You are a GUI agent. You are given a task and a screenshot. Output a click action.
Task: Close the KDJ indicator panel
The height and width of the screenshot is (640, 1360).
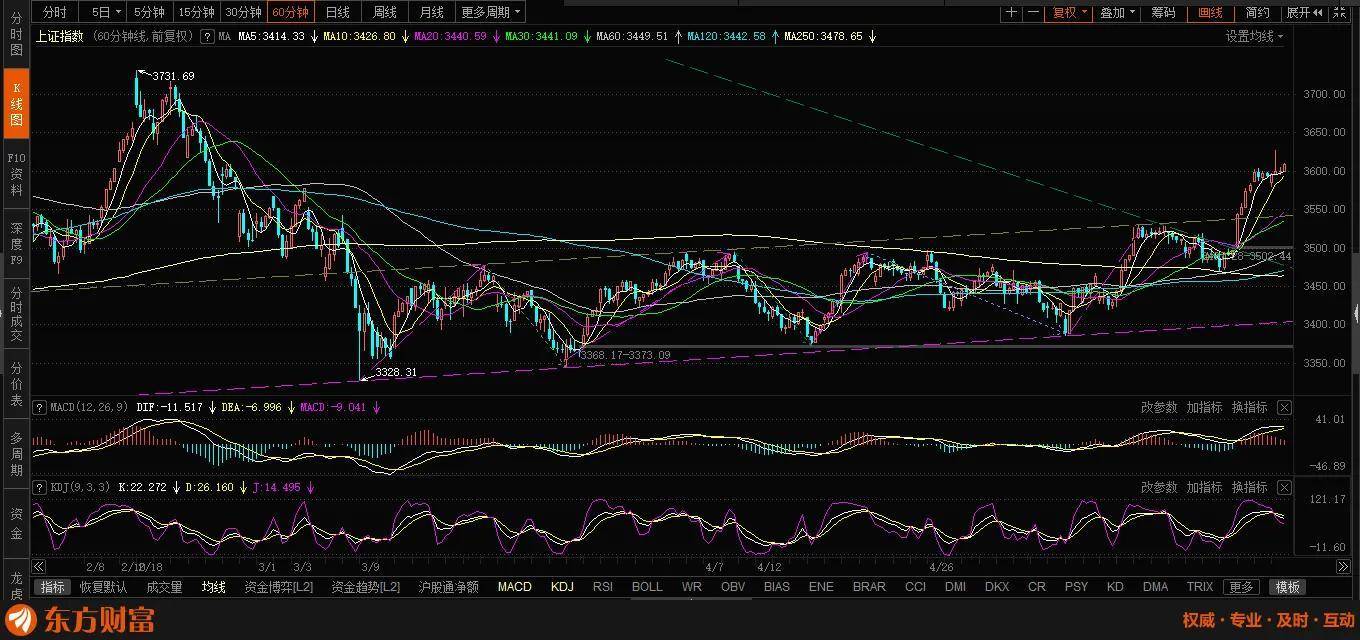1285,487
